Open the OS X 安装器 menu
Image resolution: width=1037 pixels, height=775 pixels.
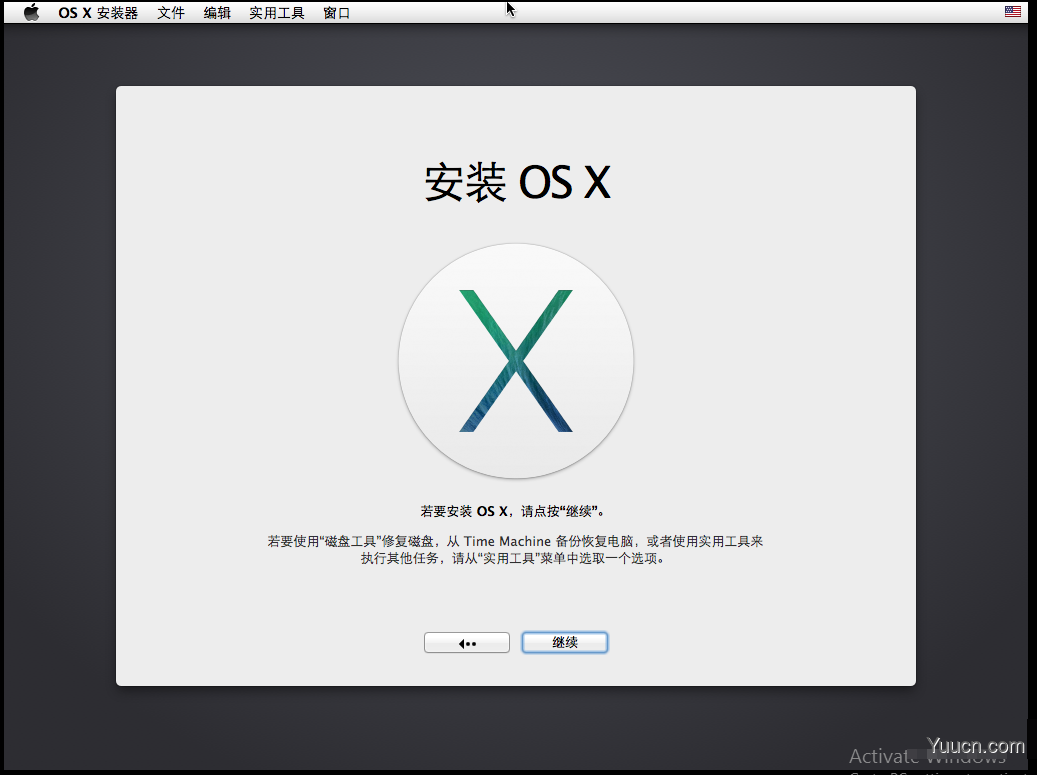click(x=98, y=13)
